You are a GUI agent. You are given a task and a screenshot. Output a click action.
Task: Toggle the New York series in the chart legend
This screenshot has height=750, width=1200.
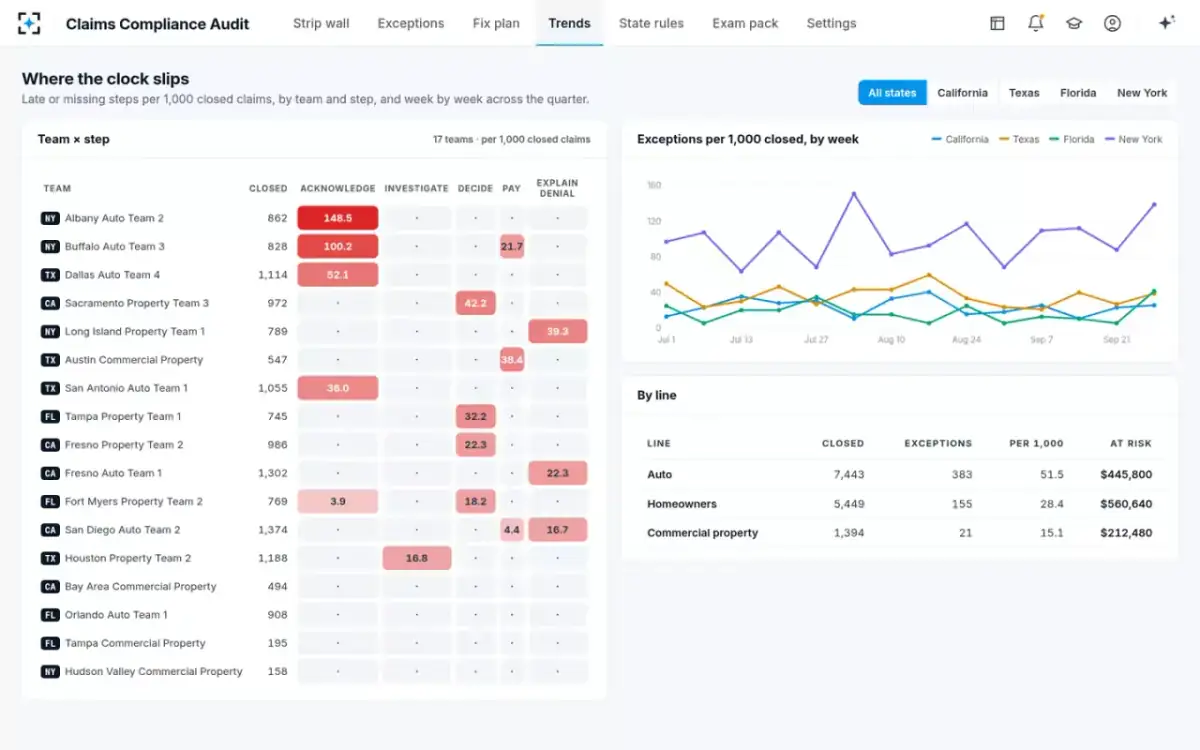1134,140
